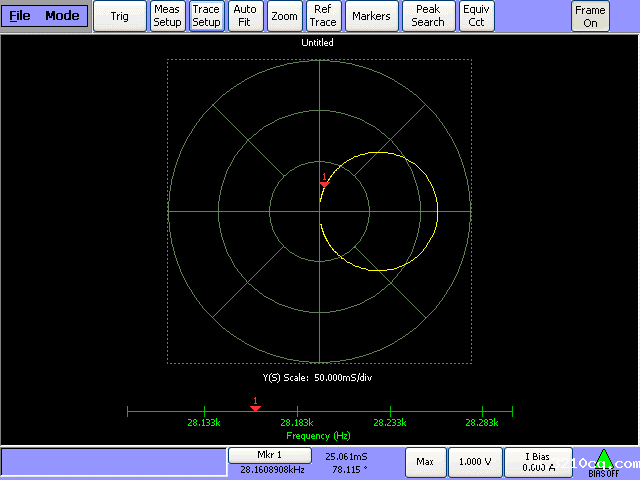
Task: Click the 28.283k frequency label
Action: 482,423
